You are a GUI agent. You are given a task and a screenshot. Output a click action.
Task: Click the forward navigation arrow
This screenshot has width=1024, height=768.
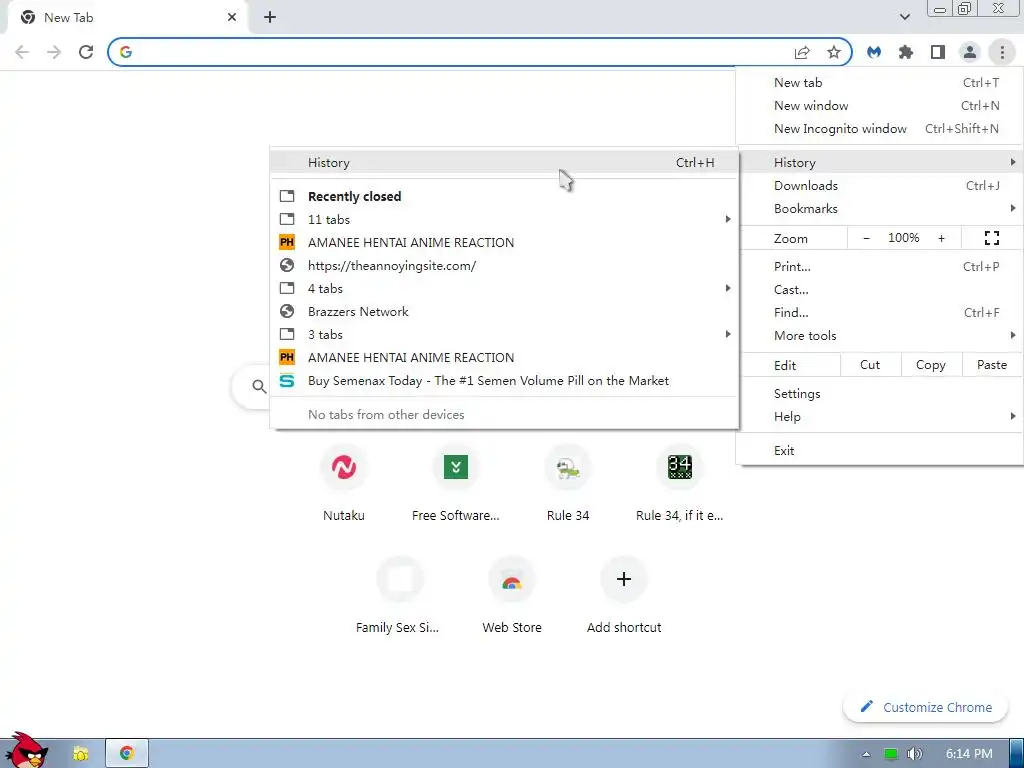pyautogui.click(x=54, y=52)
